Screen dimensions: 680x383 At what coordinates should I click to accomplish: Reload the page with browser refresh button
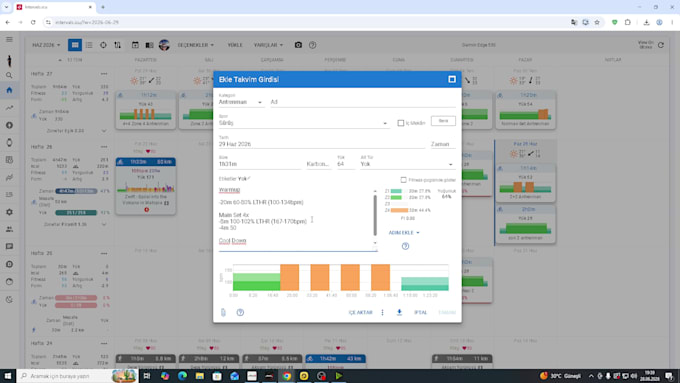pos(33,22)
